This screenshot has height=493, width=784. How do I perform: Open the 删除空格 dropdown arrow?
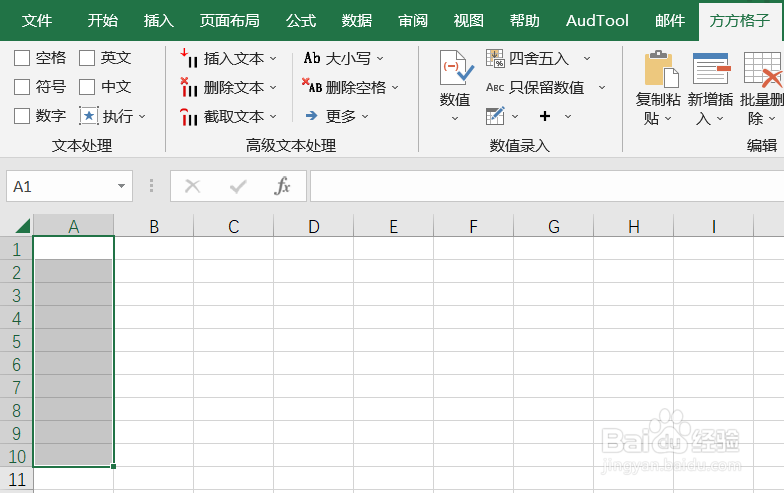[x=395, y=88]
